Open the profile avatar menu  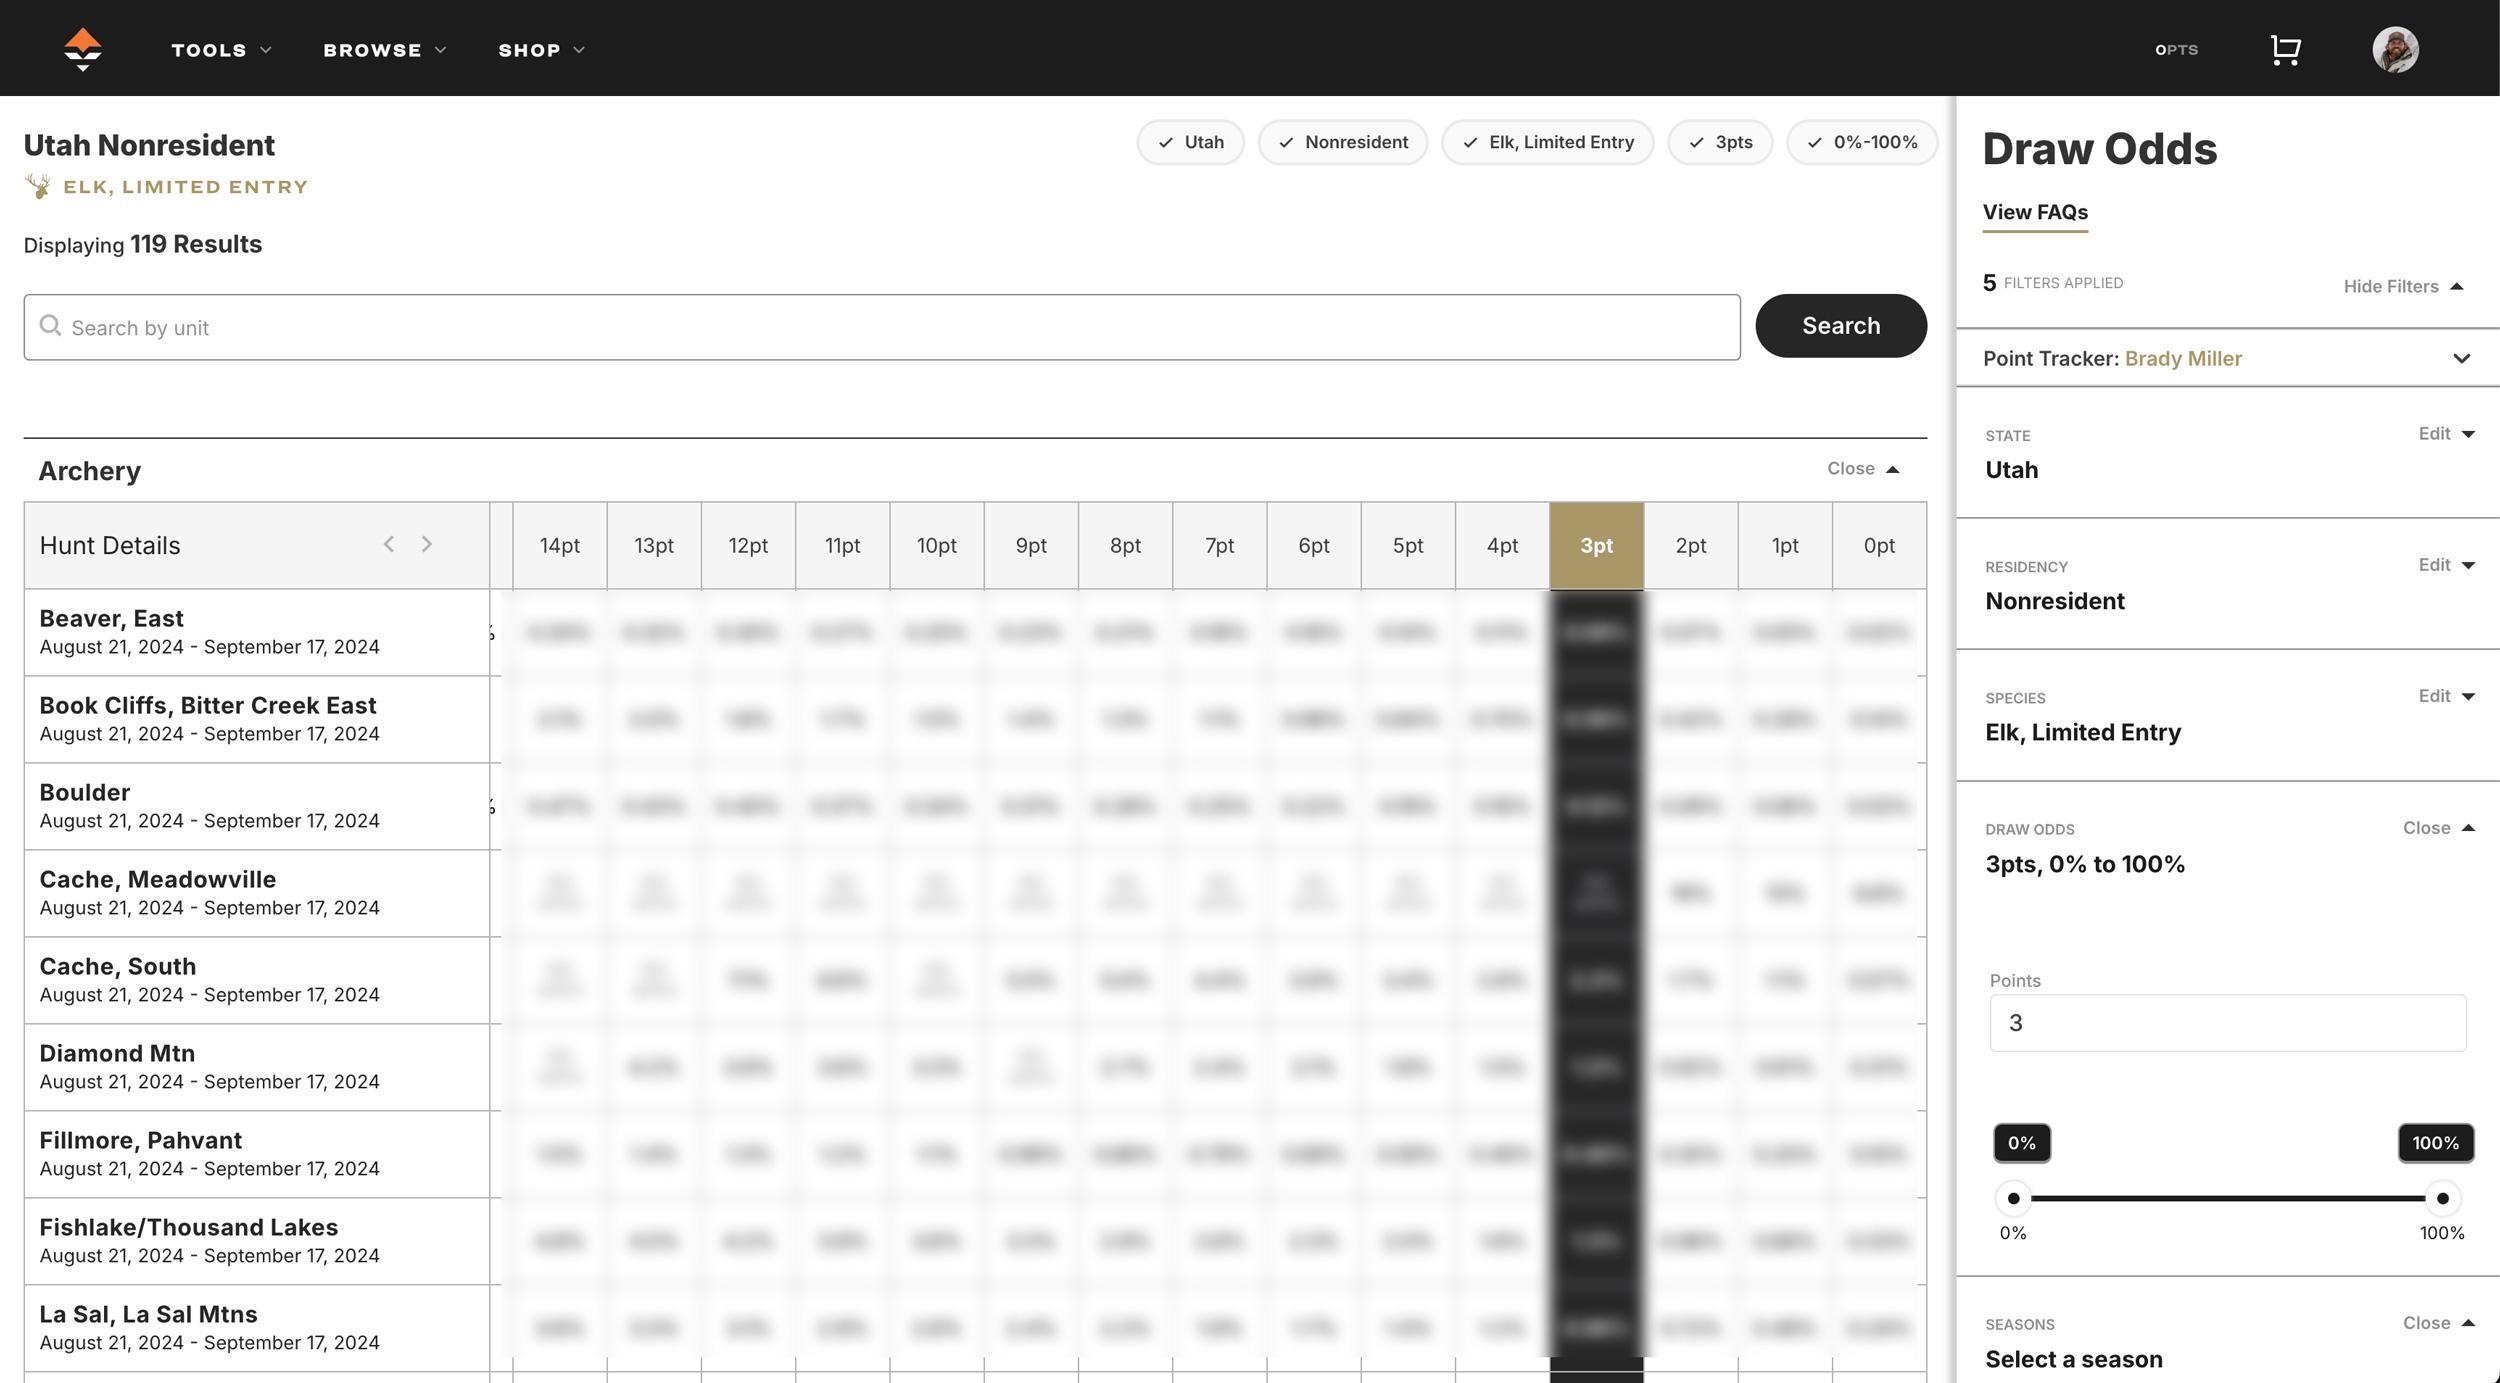pos(2396,48)
